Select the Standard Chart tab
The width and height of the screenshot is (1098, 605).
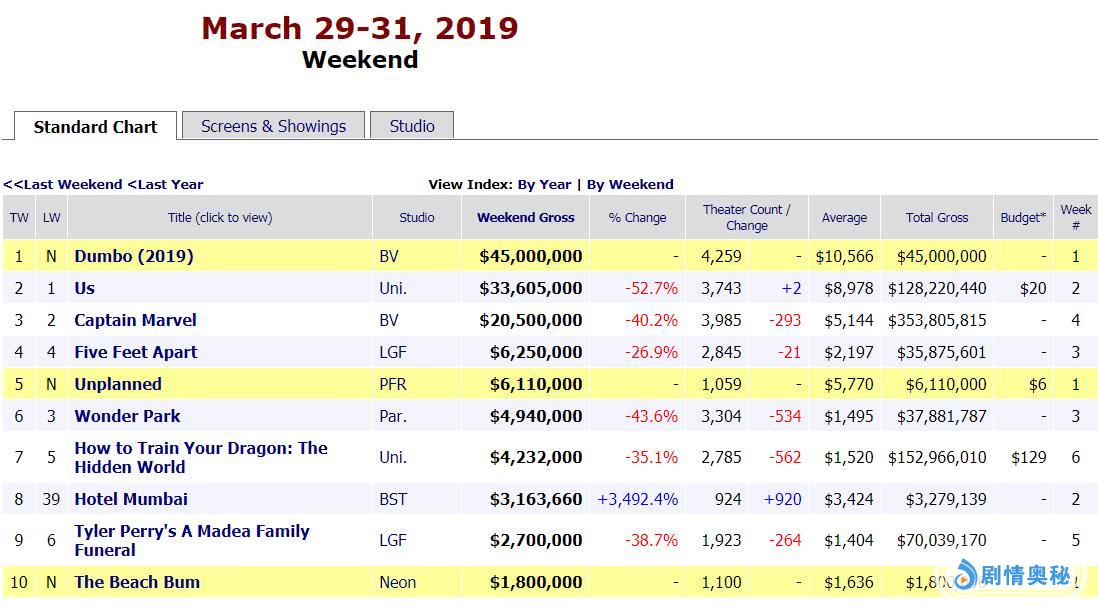click(x=95, y=127)
